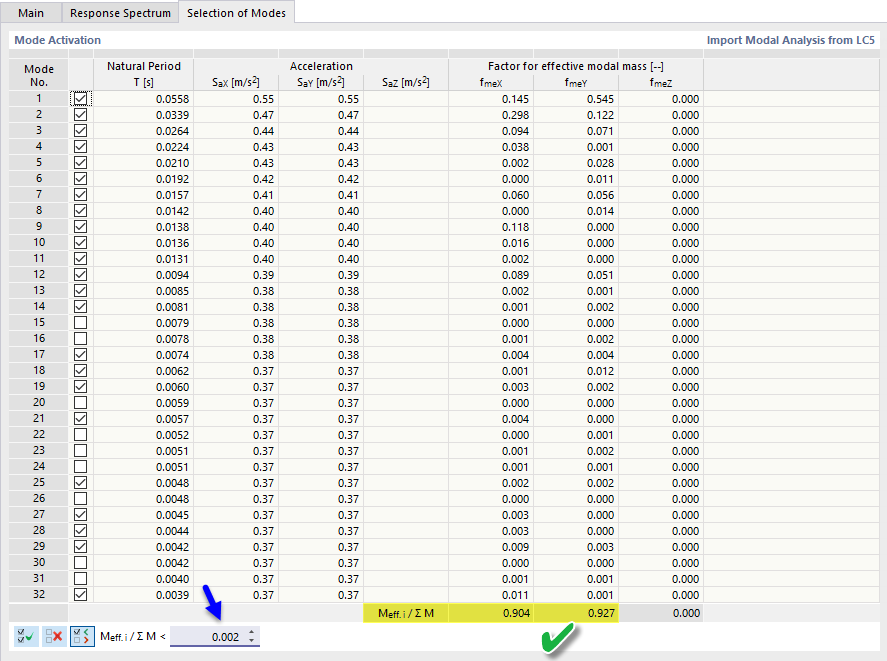Viewport: 887px width, 661px height.
Task: Increase Meff threshold with up arrow
Action: 251,631
